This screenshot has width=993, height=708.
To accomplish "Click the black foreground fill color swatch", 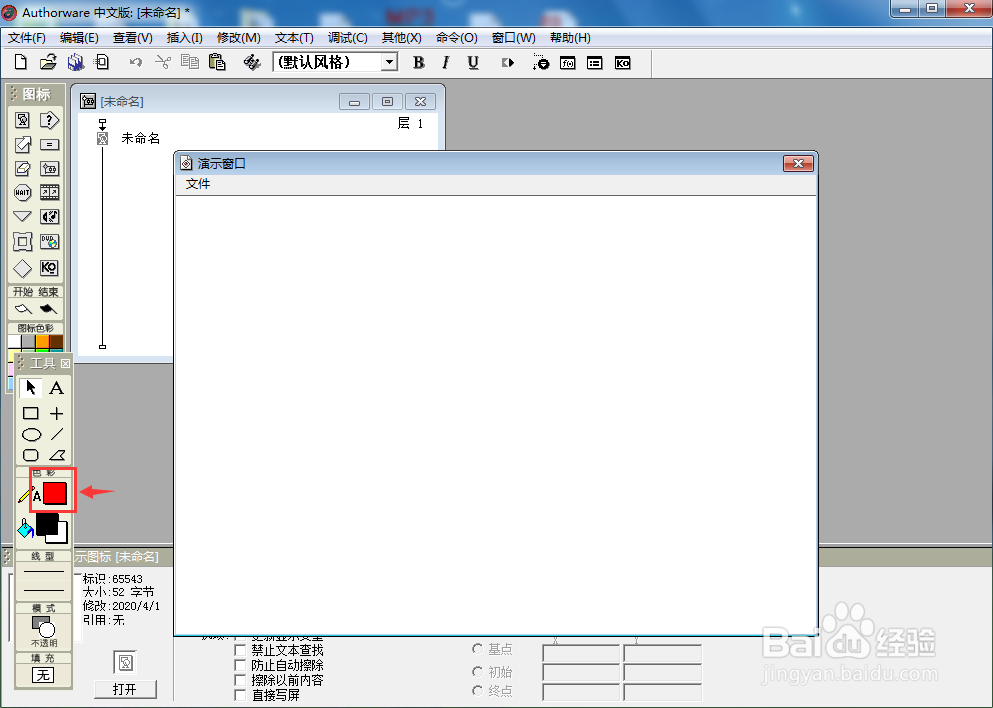I will coord(47,524).
